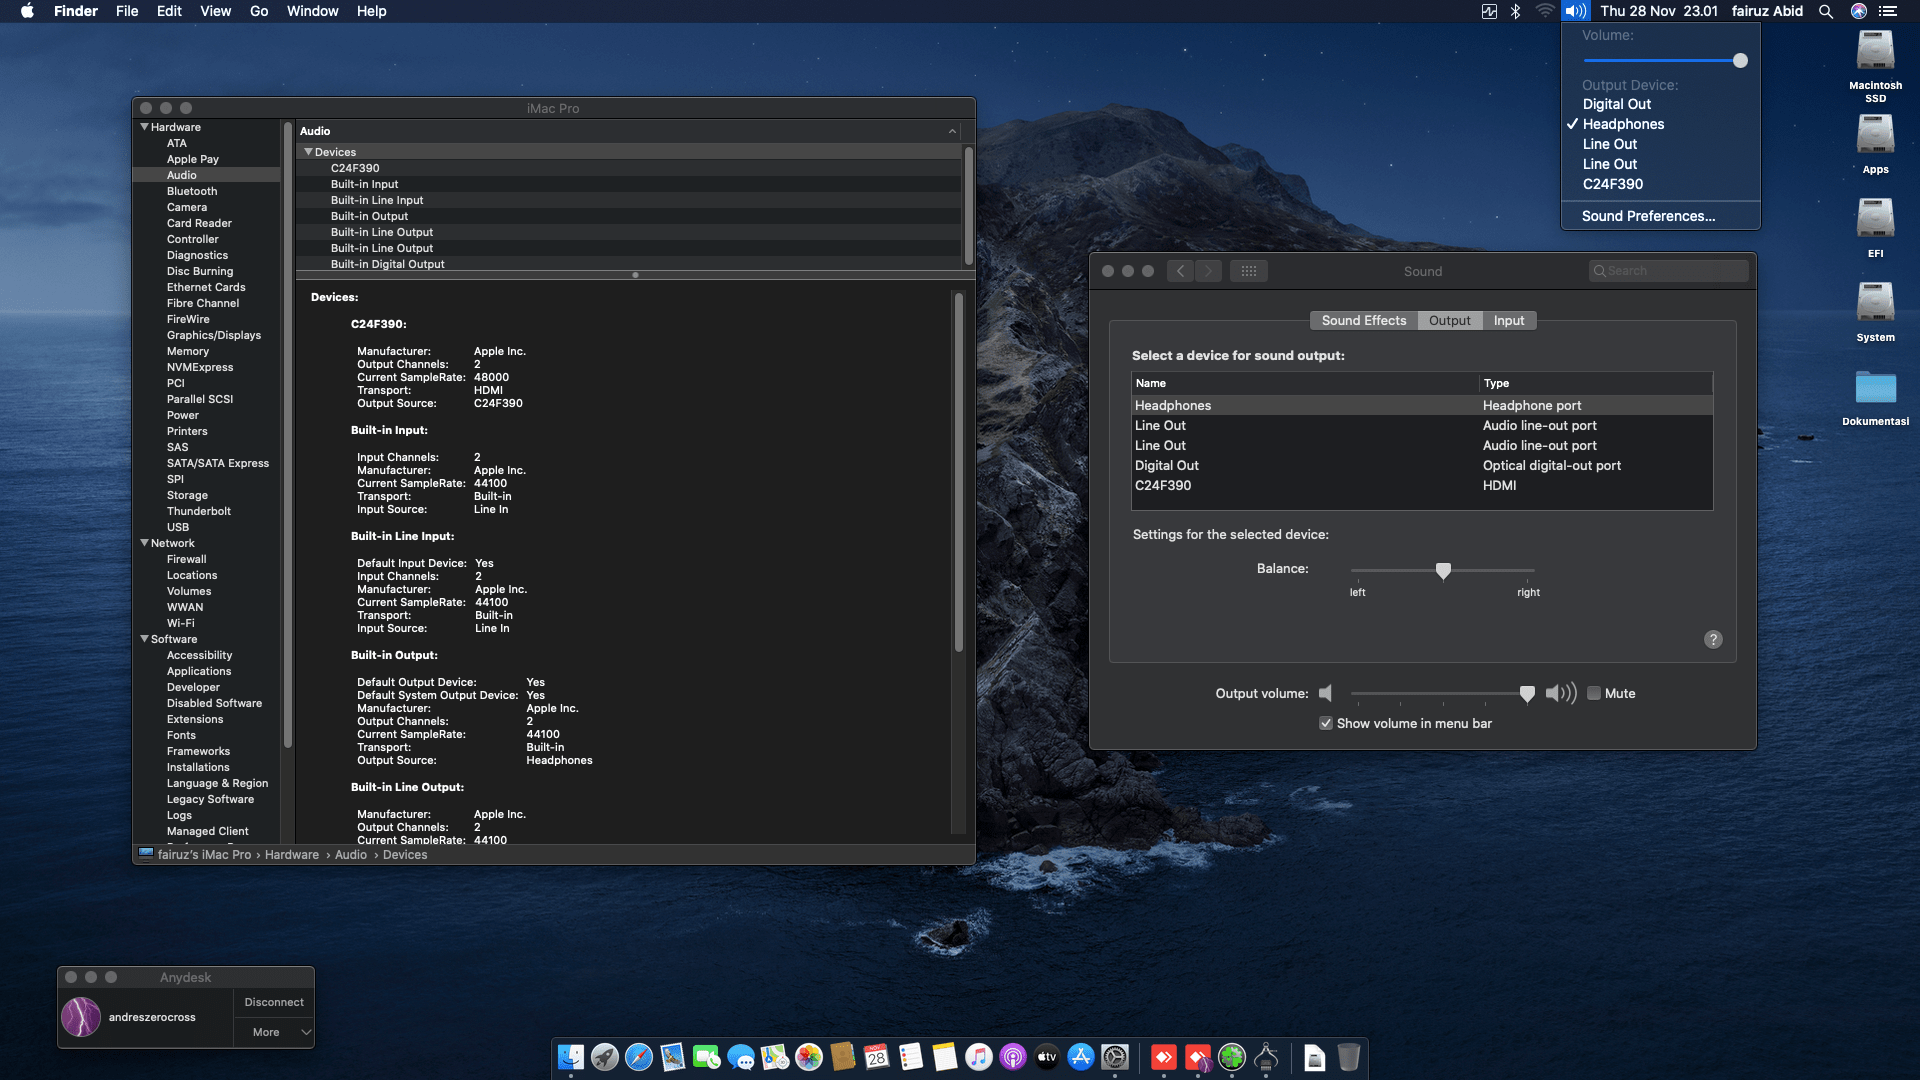1920x1080 pixels.
Task: Launch the Music app from the Dock
Action: tap(977, 1057)
